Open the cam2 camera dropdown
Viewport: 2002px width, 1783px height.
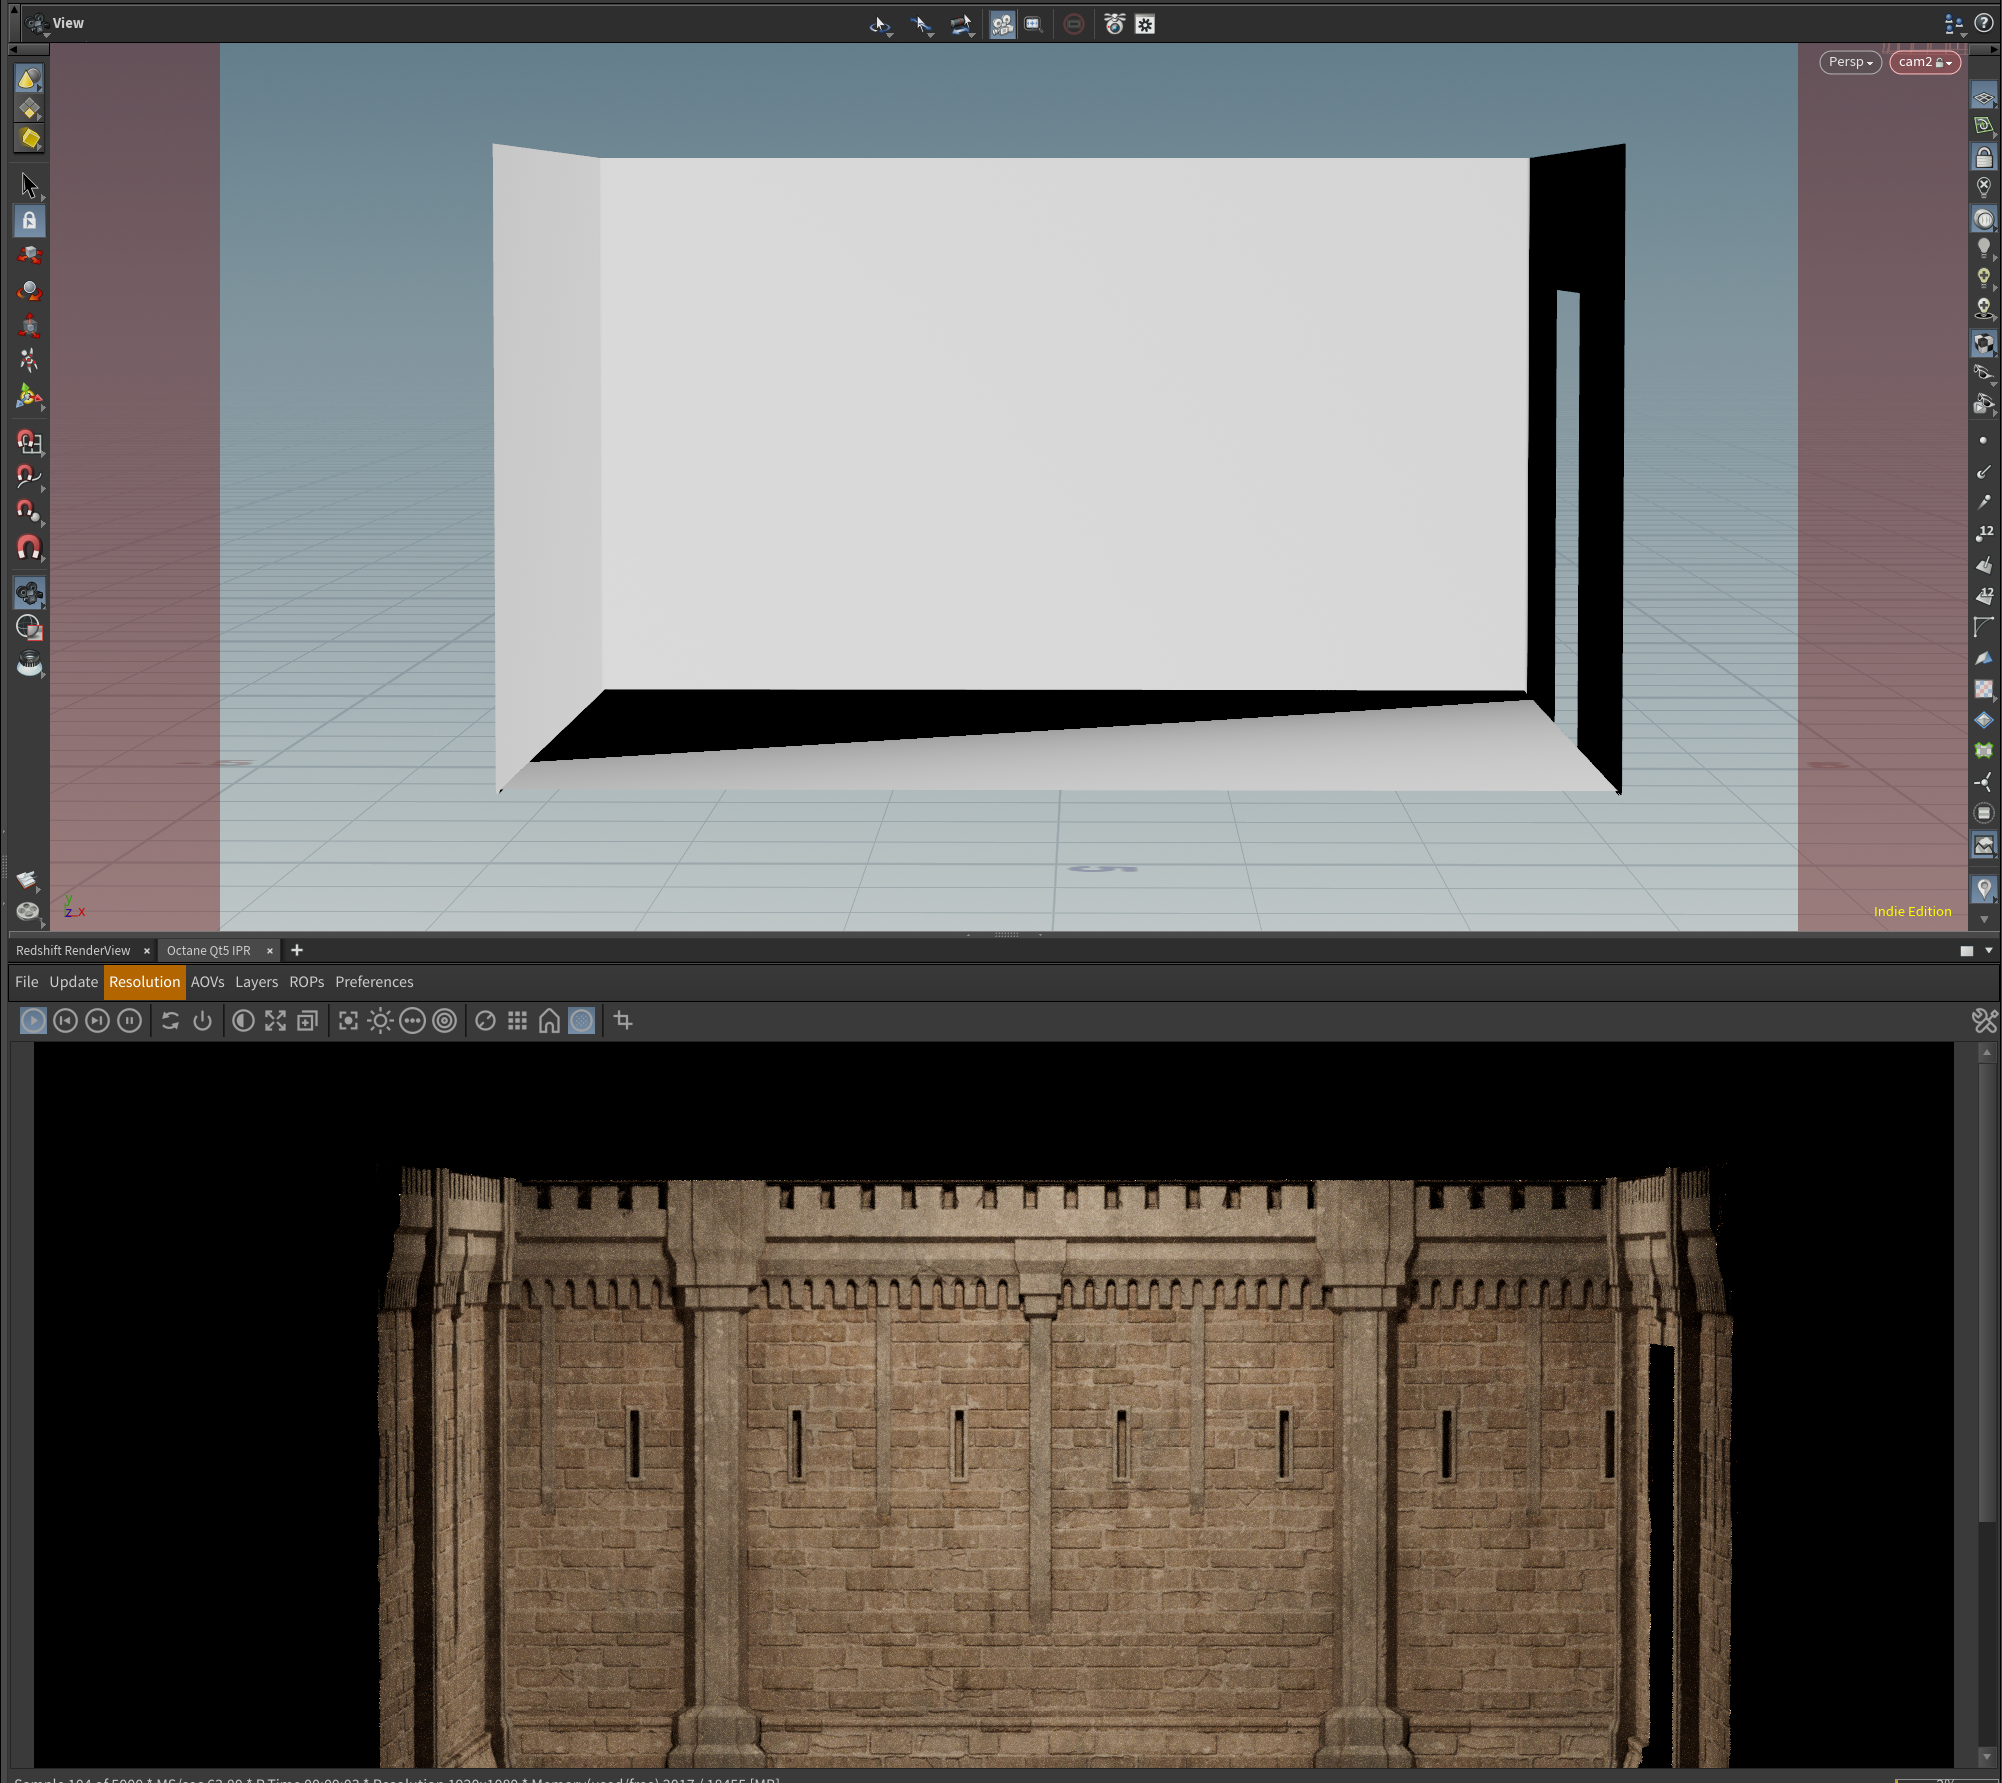click(1924, 62)
